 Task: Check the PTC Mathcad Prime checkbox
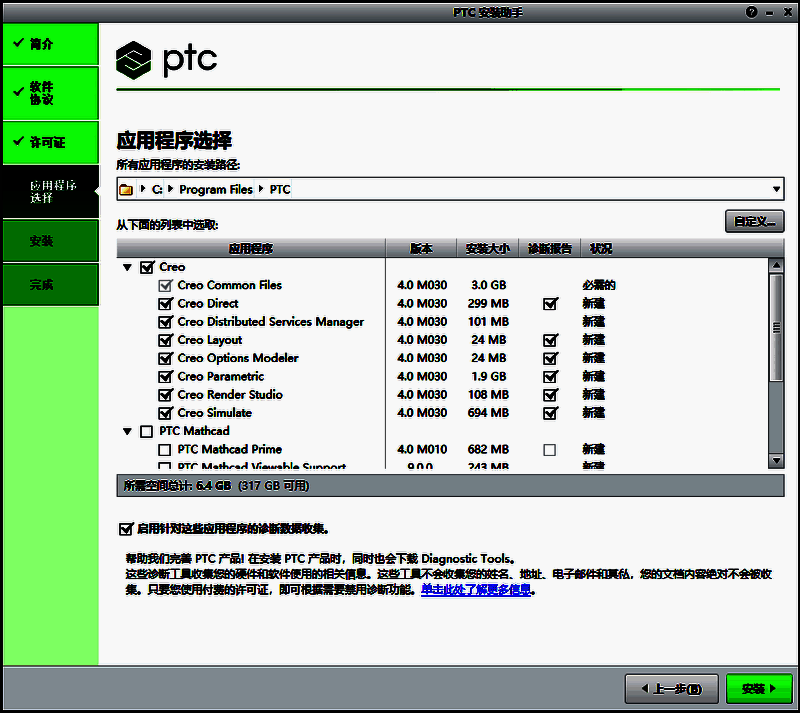coord(166,450)
